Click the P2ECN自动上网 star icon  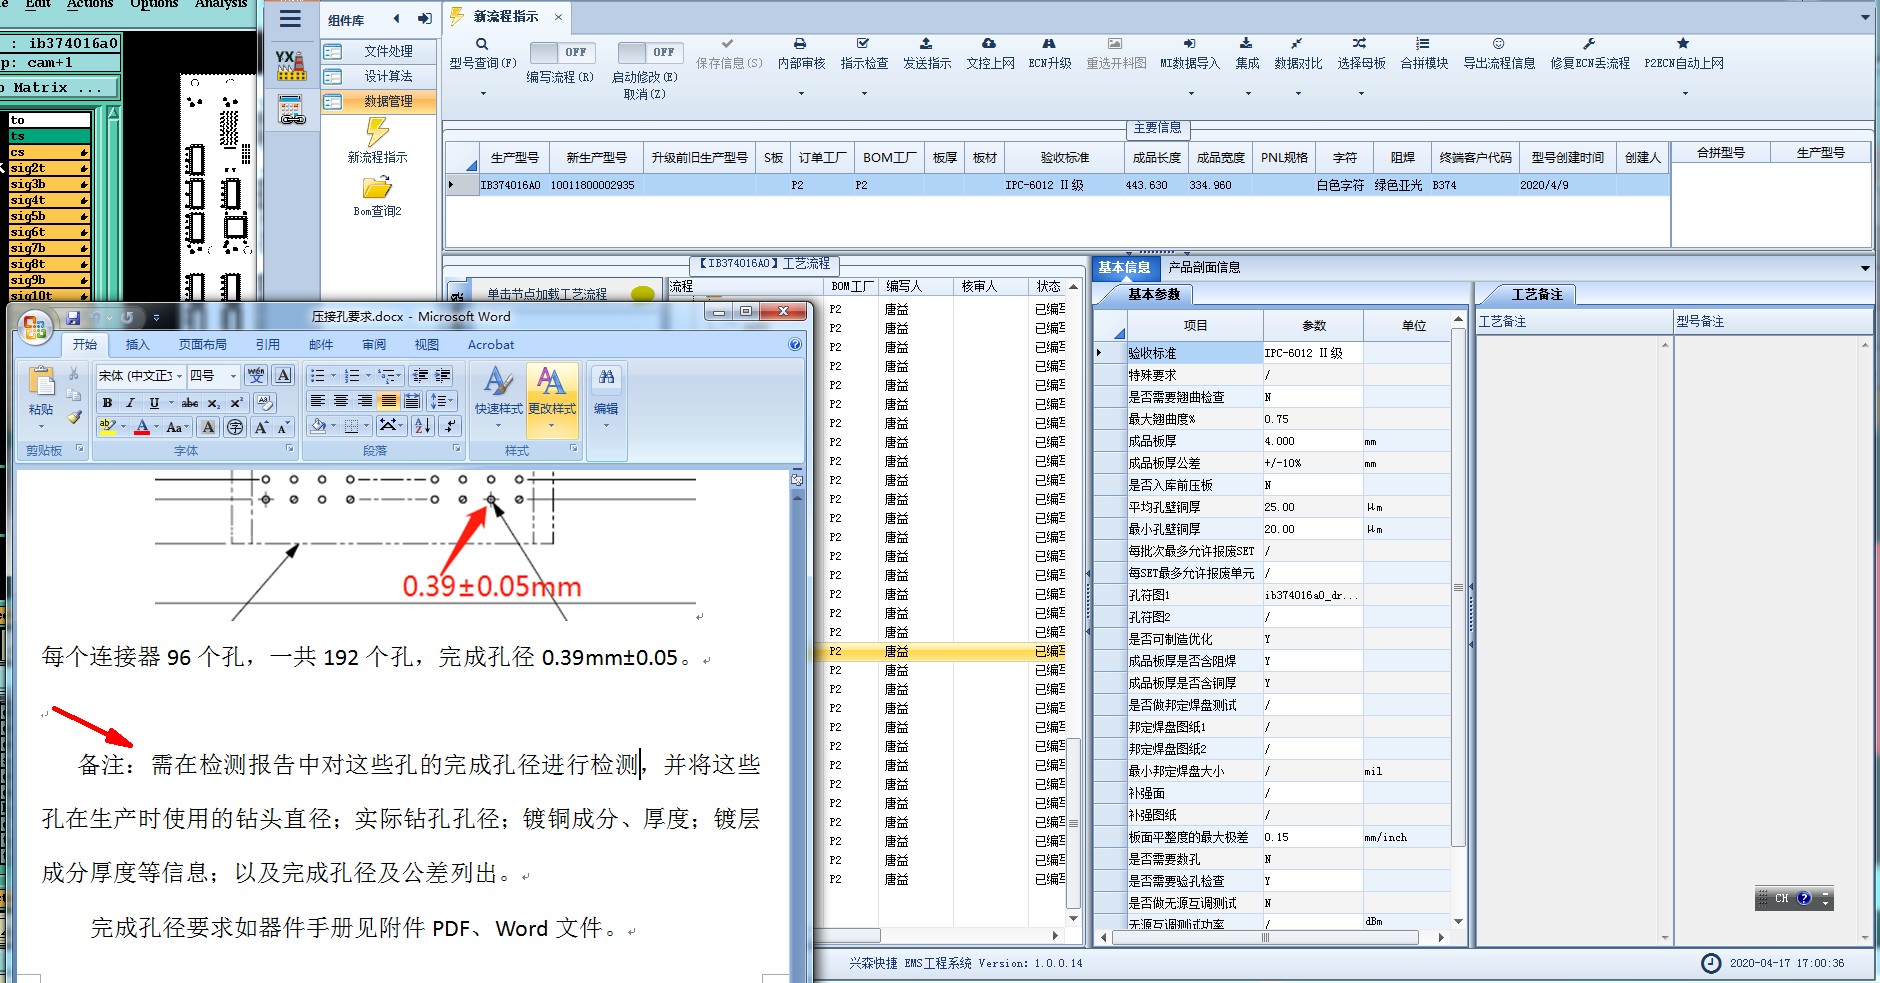coord(1683,44)
